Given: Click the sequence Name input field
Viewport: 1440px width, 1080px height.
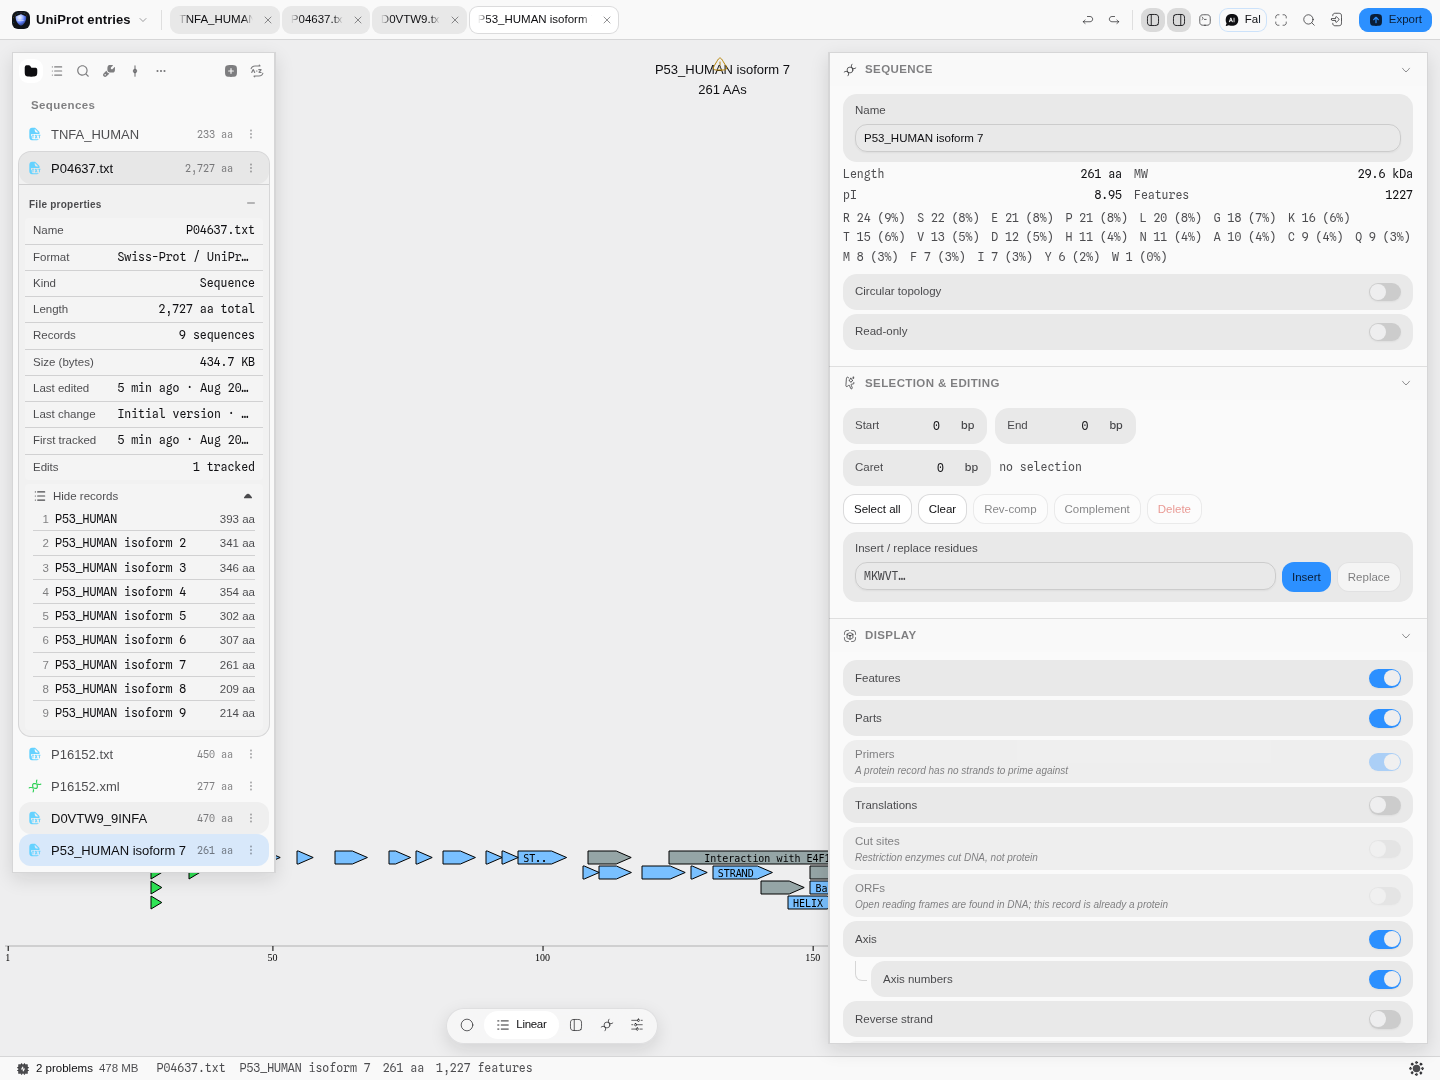Looking at the screenshot, I should click(x=1128, y=138).
